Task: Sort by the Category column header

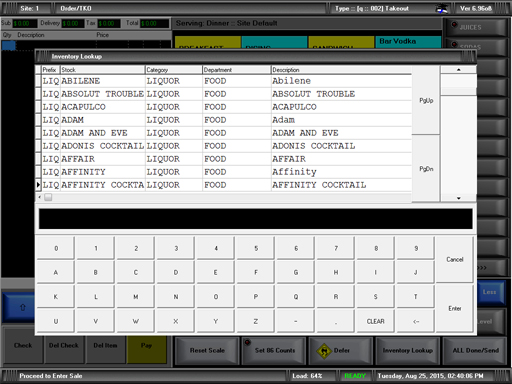Action: click(174, 70)
